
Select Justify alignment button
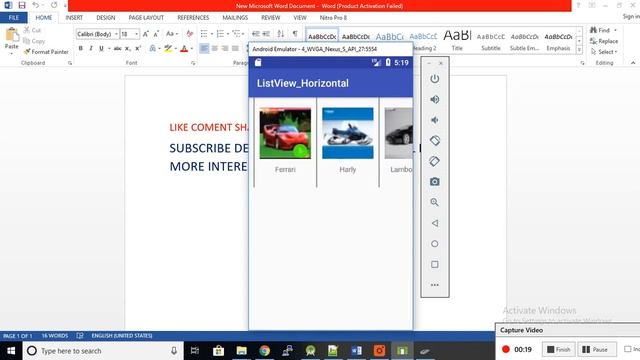(235, 49)
